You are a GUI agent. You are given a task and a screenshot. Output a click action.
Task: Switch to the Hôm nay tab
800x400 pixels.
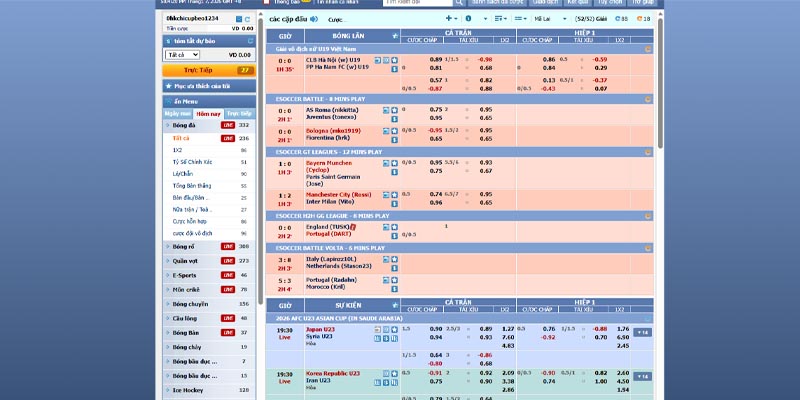(x=209, y=114)
